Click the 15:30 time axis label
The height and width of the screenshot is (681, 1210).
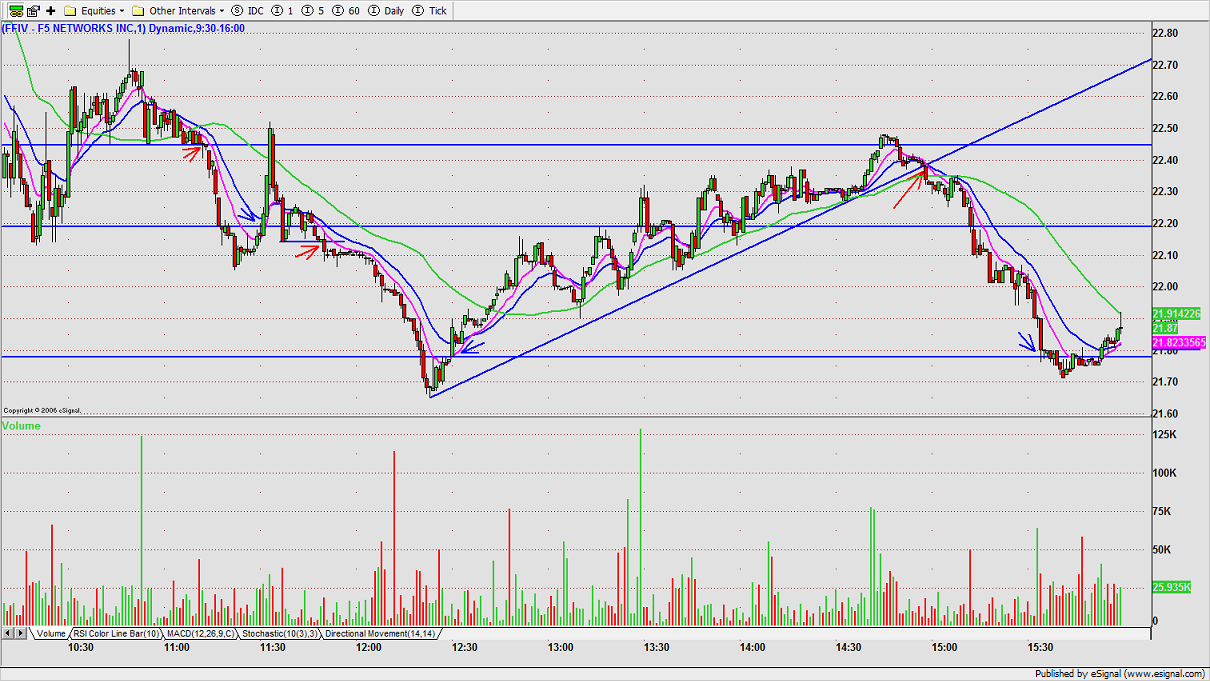pyautogui.click(x=1040, y=647)
